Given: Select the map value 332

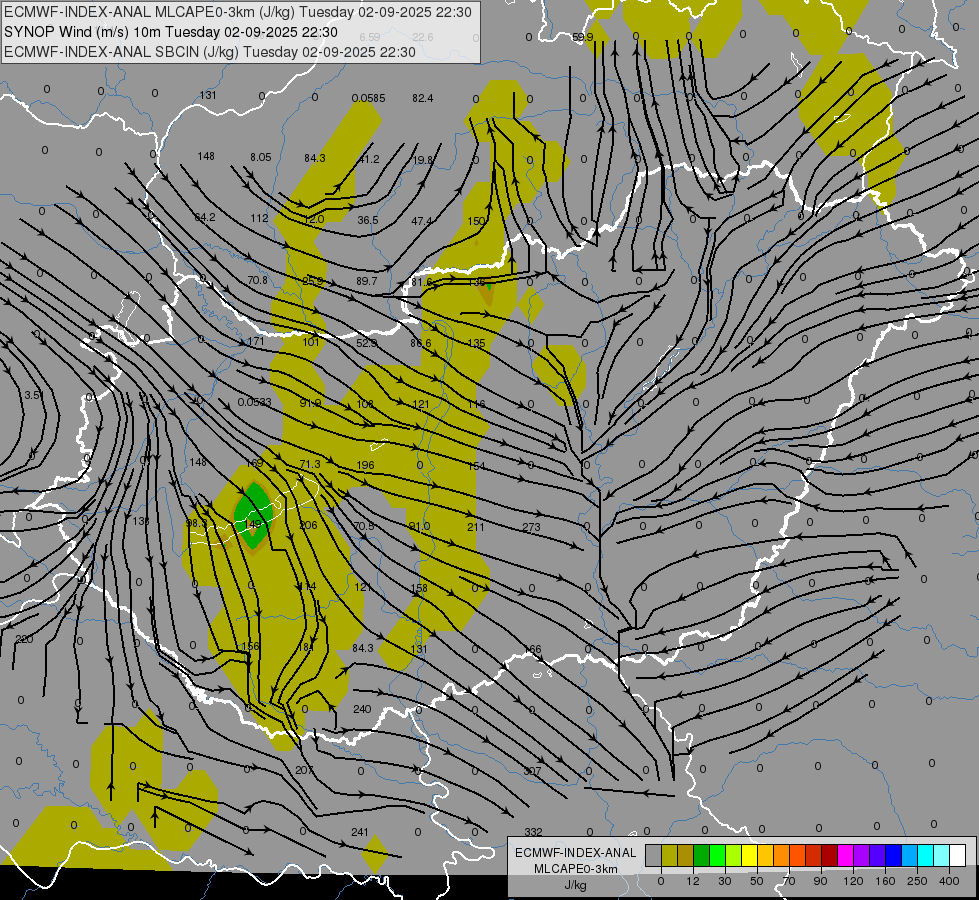Looking at the screenshot, I should point(533,832).
